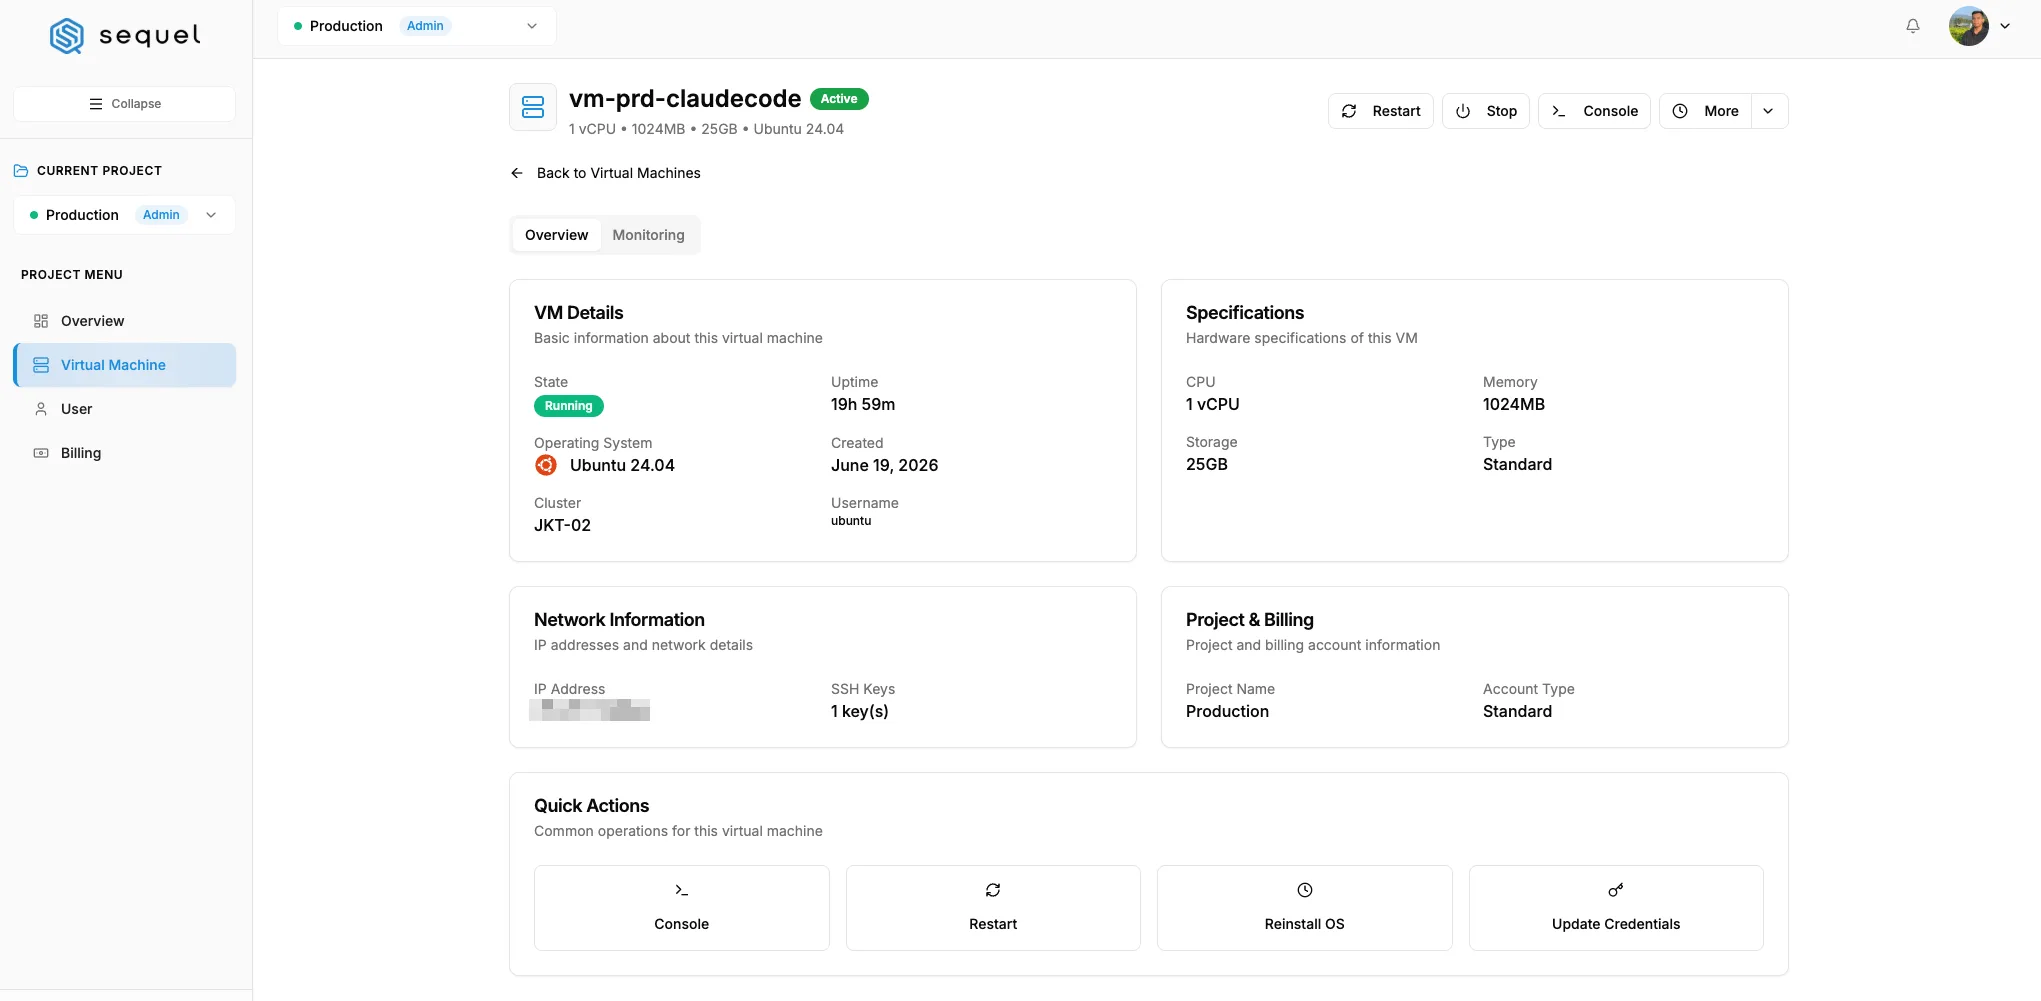Open Overview in project menu
This screenshot has height=1001, width=2041.
(x=124, y=321)
